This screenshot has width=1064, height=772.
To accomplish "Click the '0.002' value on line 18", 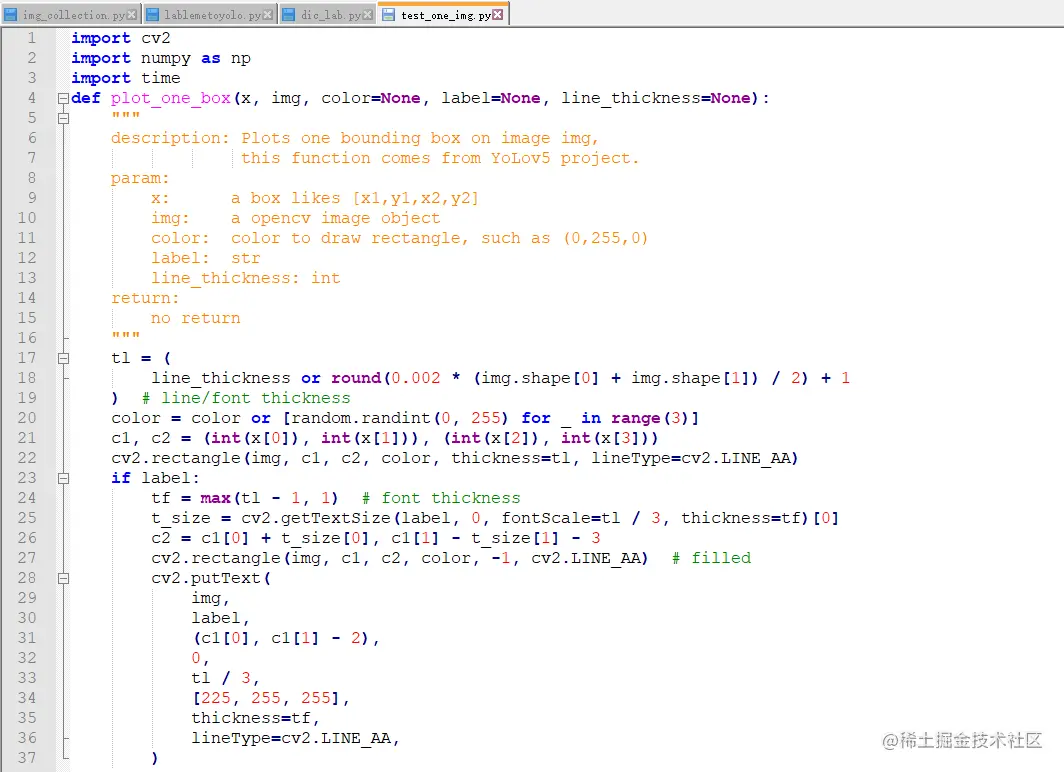I will click(416, 378).
